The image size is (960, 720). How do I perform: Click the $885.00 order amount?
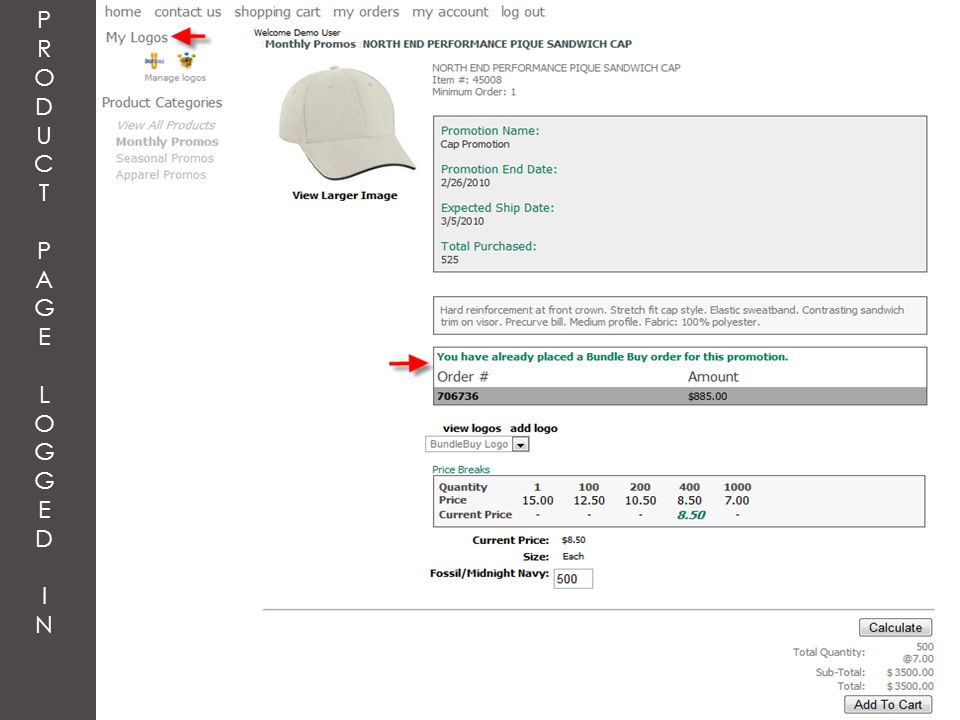(707, 396)
